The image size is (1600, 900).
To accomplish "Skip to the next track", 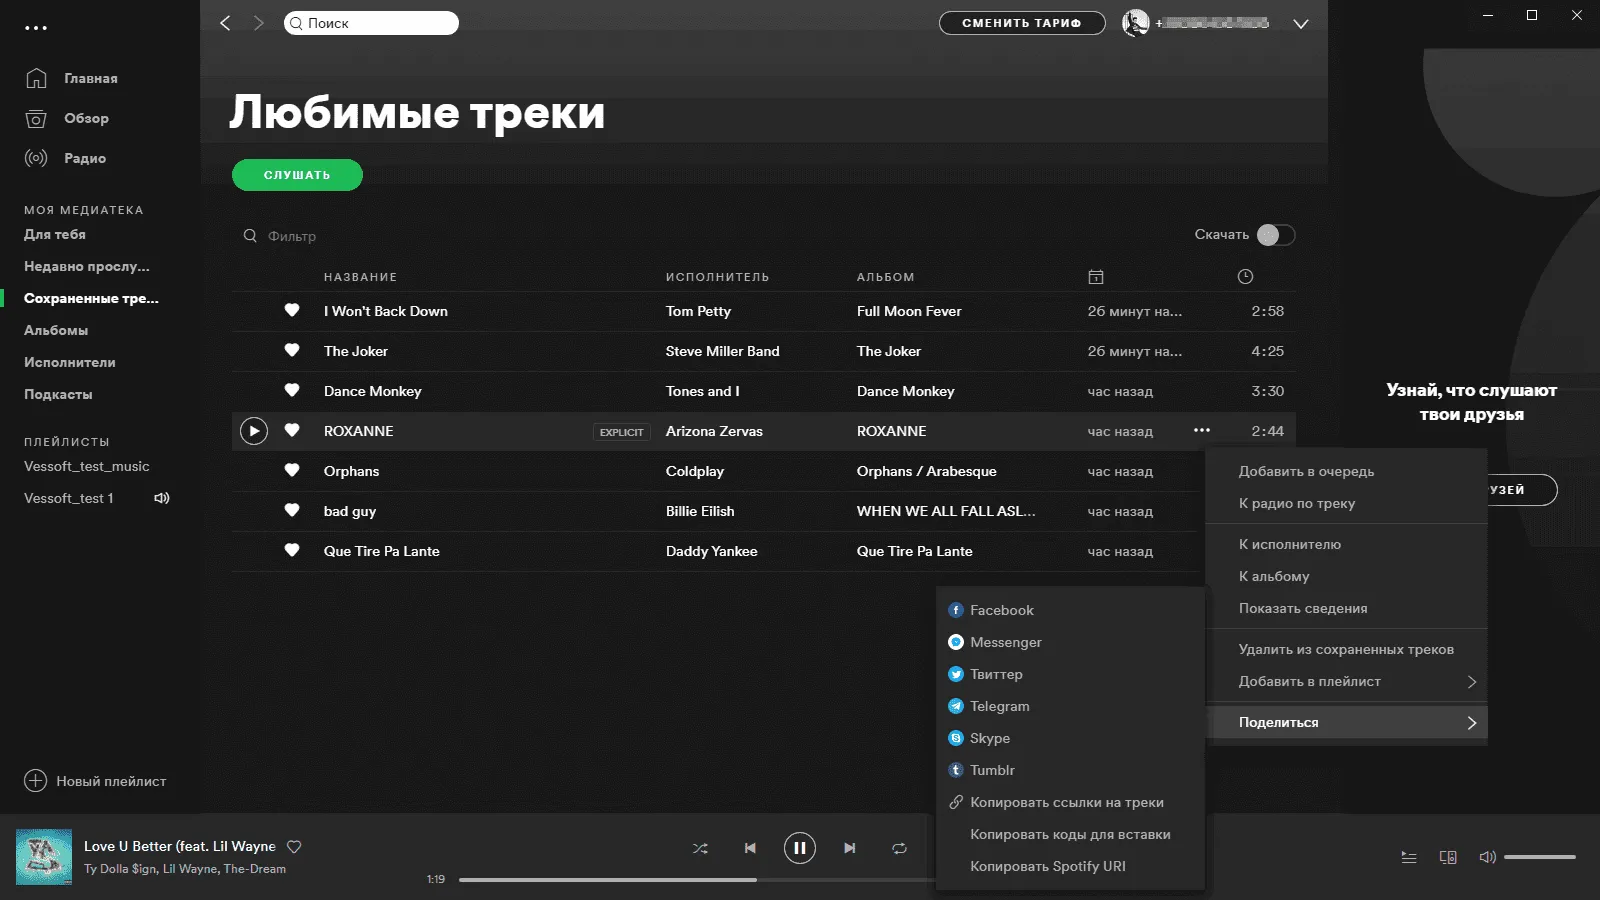I will click(x=849, y=848).
